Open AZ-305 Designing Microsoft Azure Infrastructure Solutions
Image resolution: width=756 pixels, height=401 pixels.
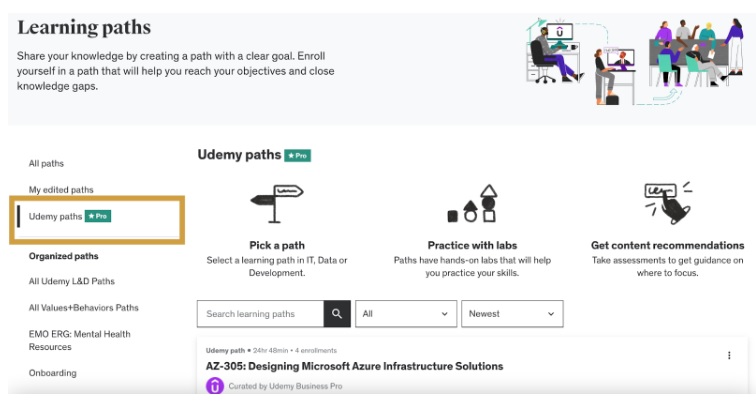click(x=354, y=366)
